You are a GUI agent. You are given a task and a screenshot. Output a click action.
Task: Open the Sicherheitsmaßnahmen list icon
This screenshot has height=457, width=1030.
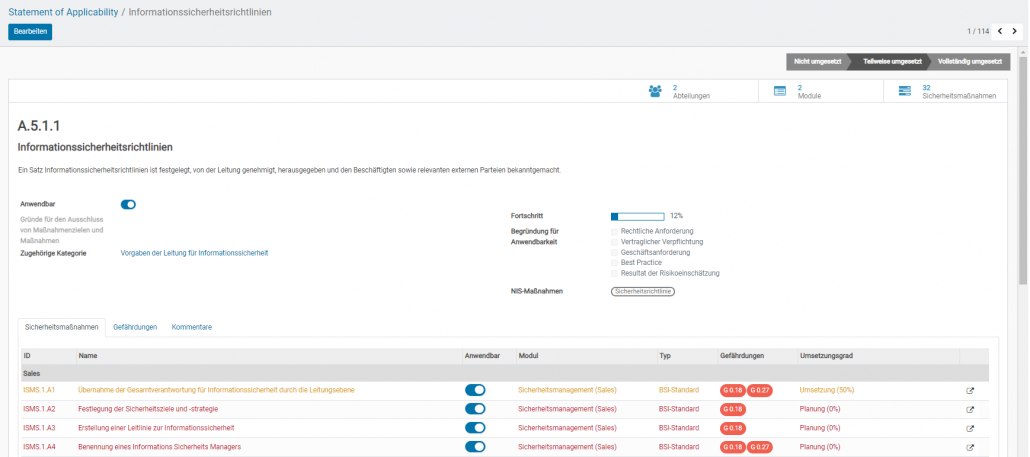pyautogui.click(x=905, y=91)
